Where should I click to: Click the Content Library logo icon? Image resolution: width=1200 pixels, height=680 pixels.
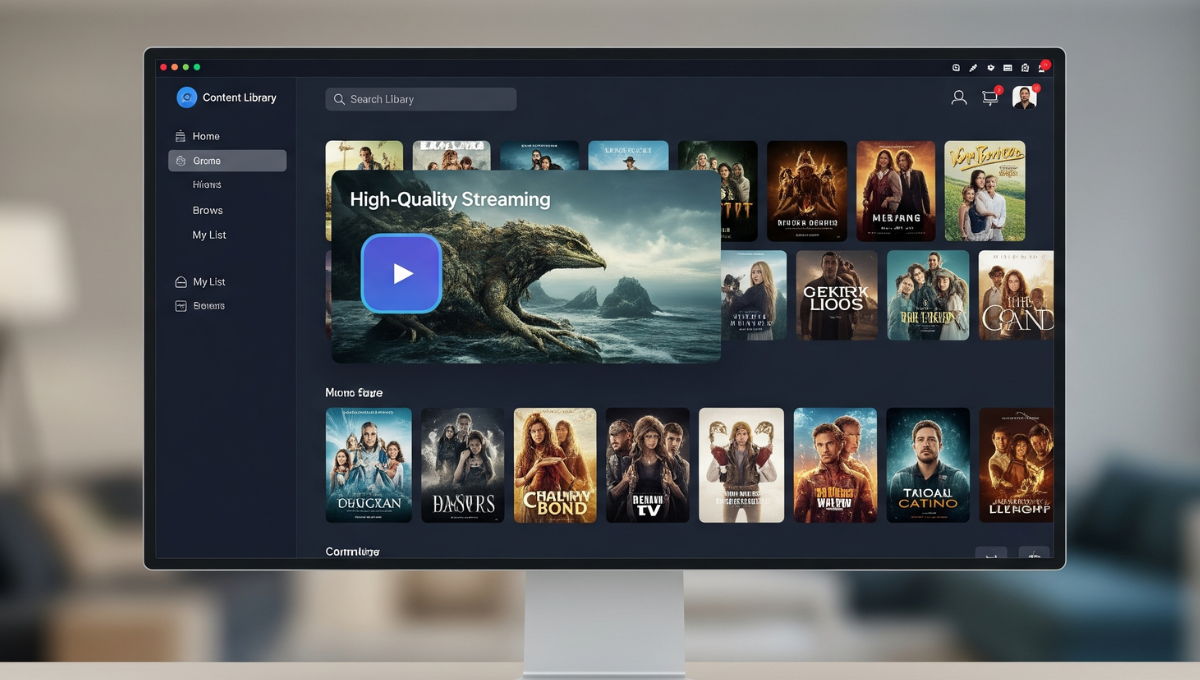tap(187, 97)
